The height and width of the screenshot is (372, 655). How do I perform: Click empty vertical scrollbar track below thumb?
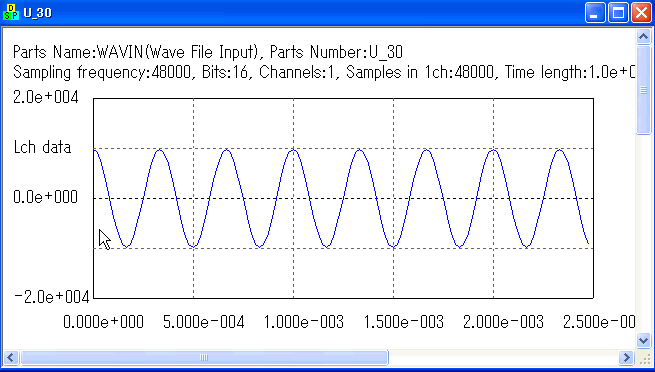[643, 233]
